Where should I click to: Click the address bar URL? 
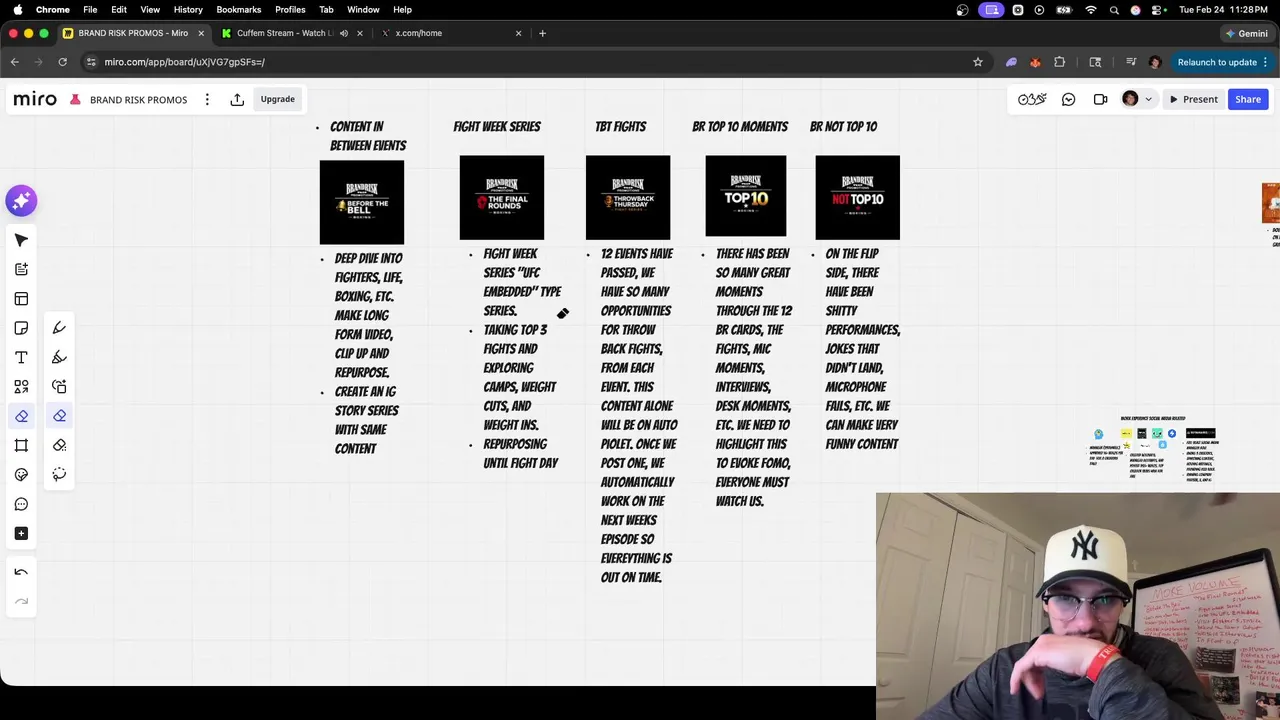184,62
